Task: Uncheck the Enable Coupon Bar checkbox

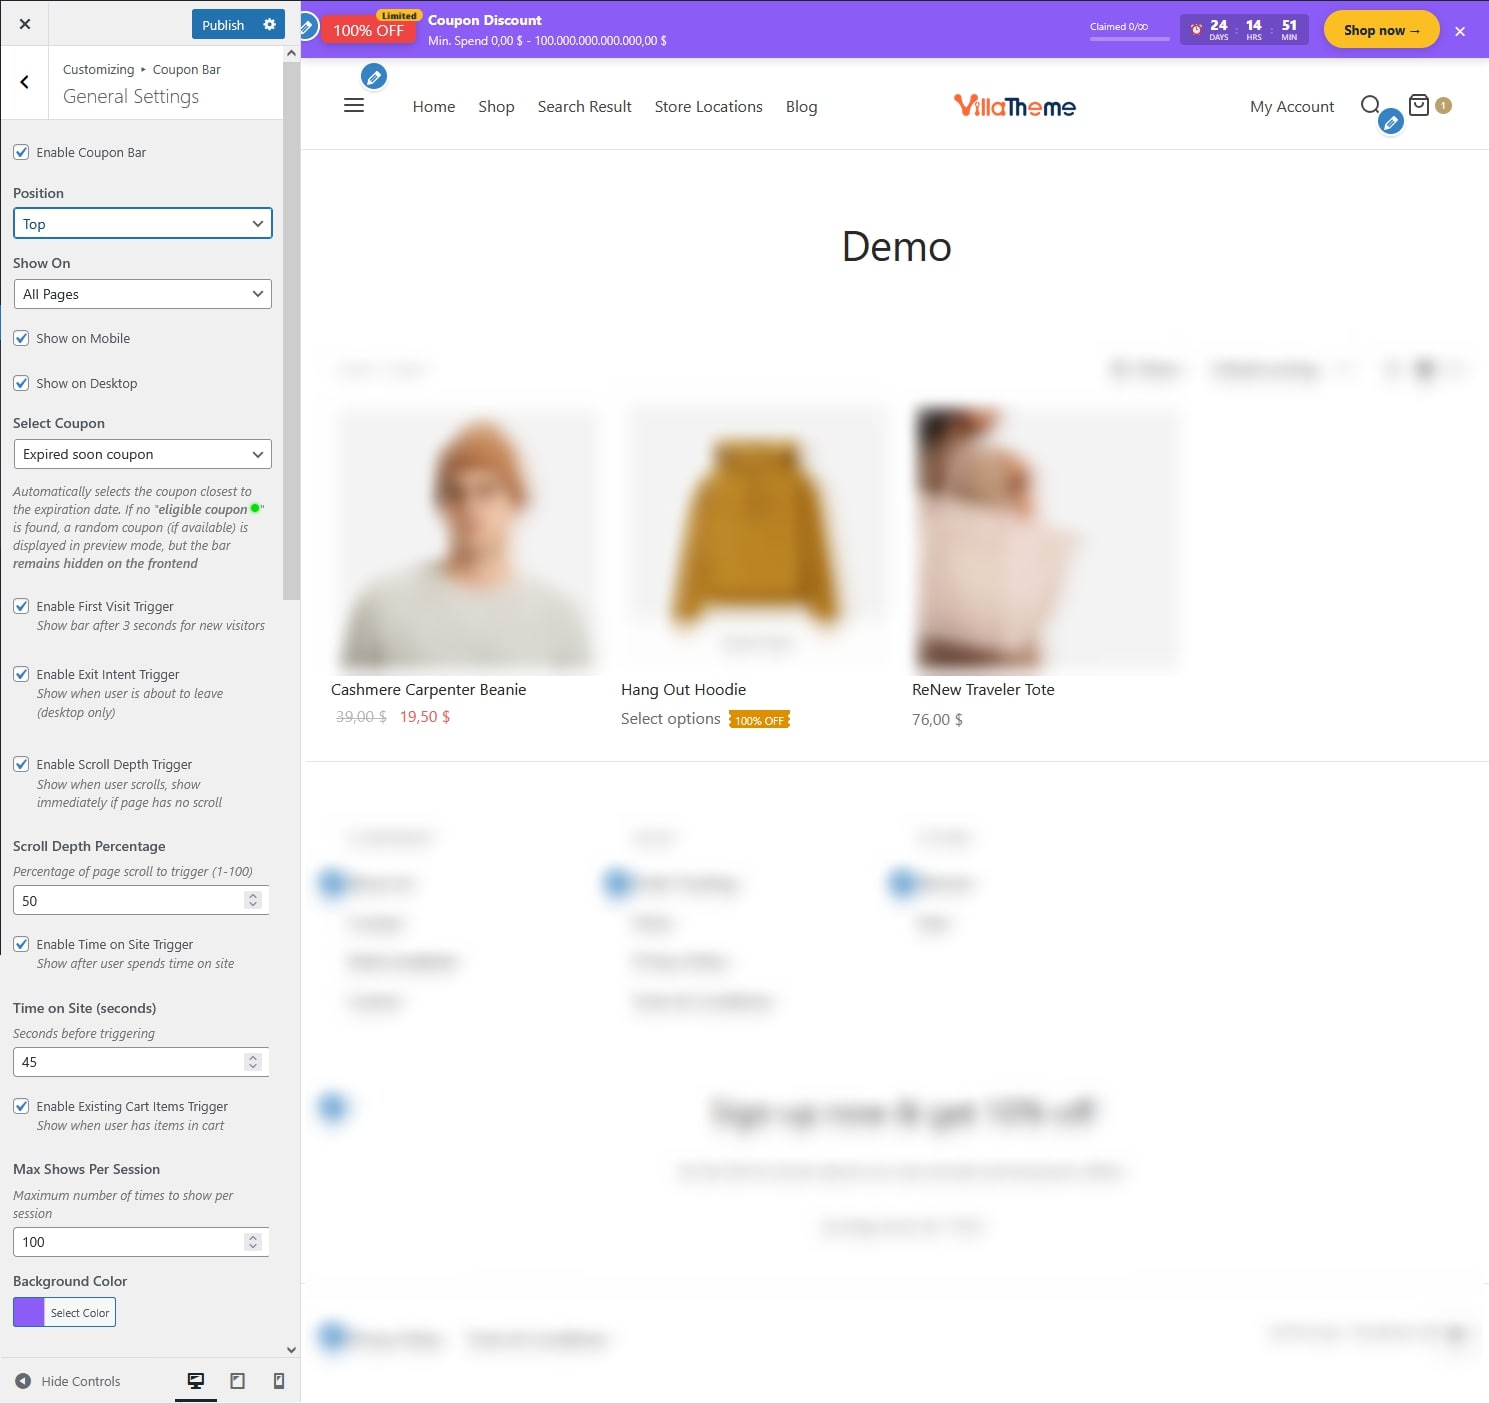Action: click(x=21, y=153)
